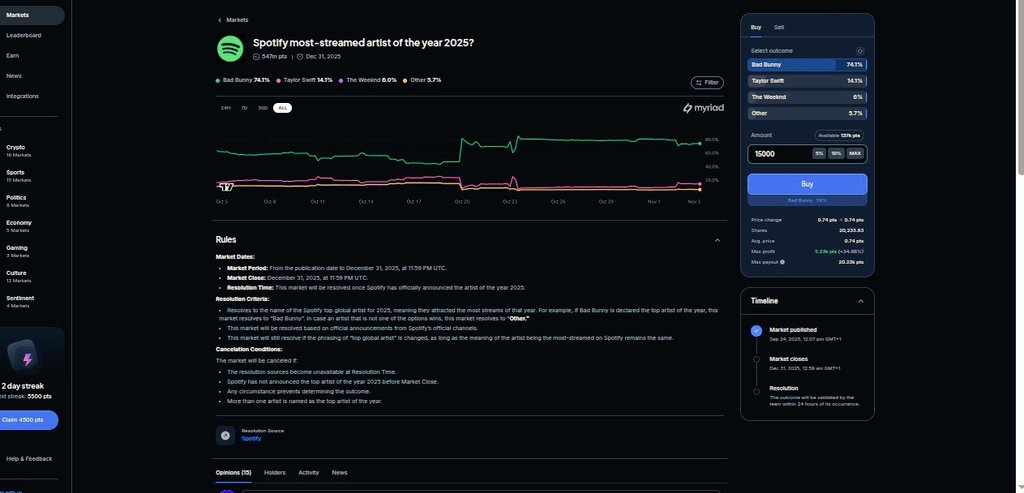1024x493 pixels.
Task: Choose The Weeknd outcome in trade panel
Action: coord(807,97)
